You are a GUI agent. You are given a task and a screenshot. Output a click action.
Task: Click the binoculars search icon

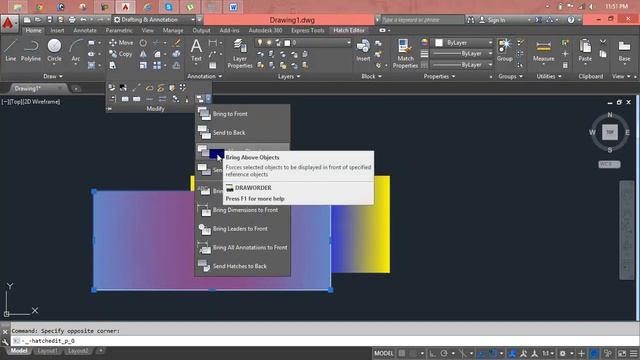coord(471,20)
